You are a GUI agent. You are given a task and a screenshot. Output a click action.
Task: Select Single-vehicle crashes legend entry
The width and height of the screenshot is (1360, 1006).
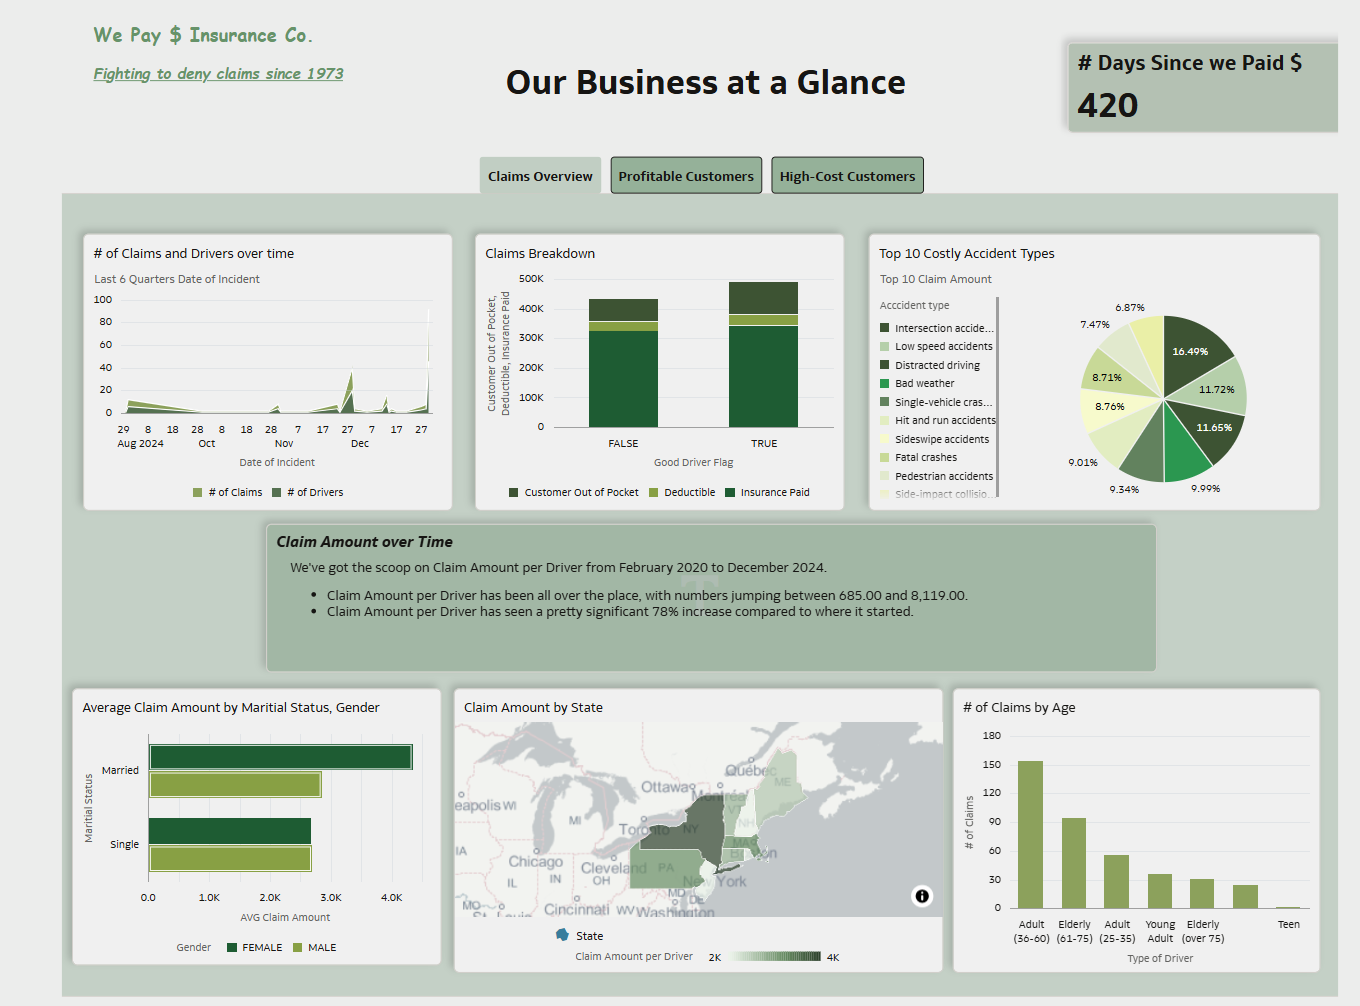937,402
